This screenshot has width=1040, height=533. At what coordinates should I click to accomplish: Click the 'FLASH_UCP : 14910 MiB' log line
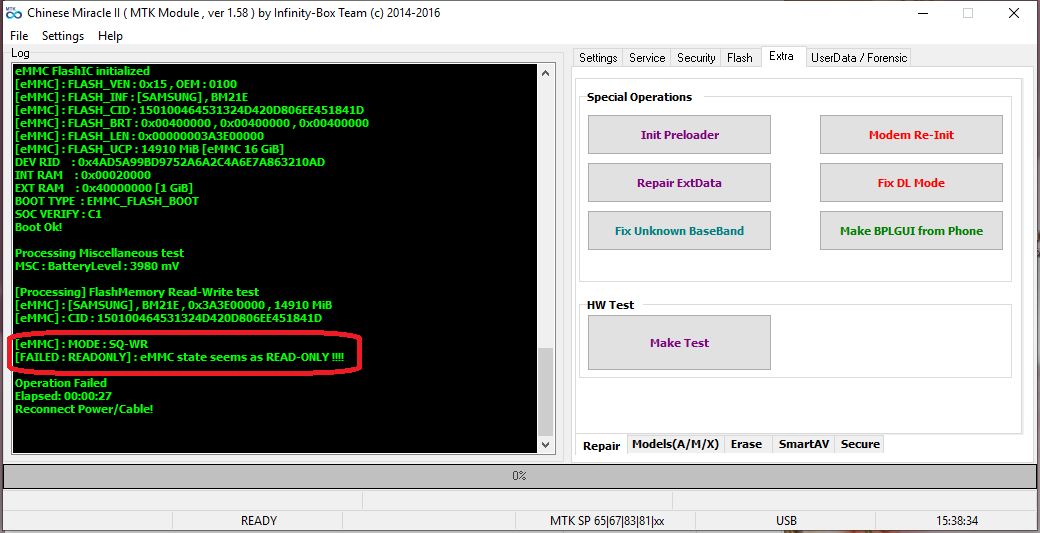coord(149,149)
